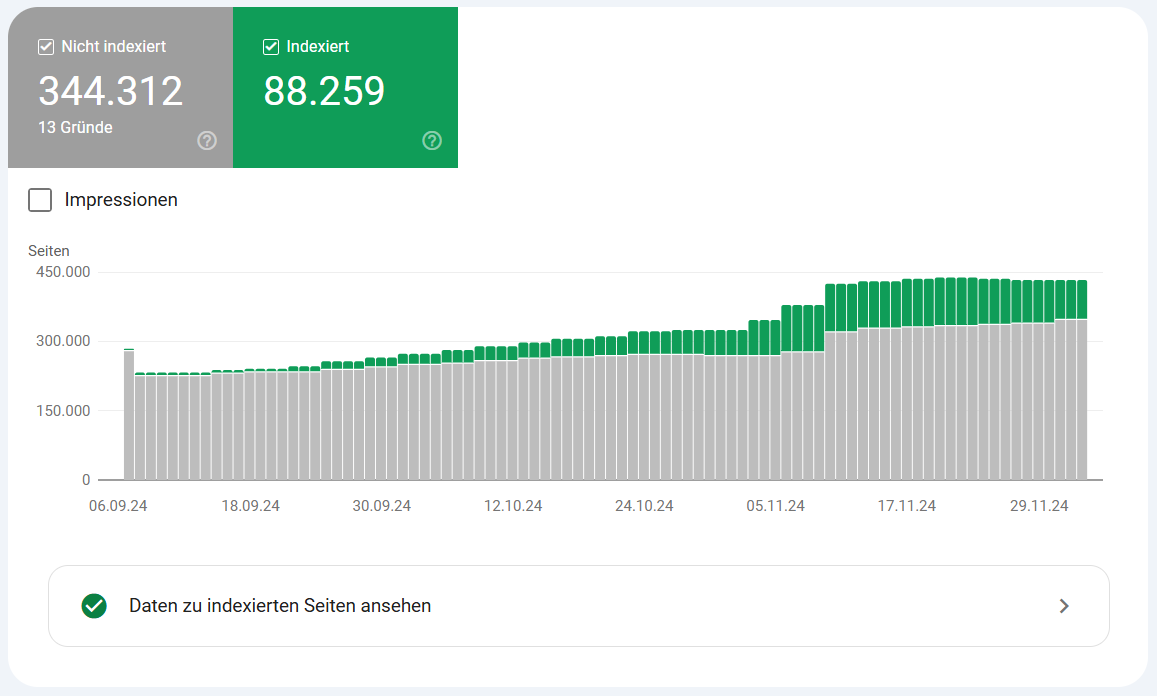Expand the bottom banner via its right chevron

(1064, 605)
